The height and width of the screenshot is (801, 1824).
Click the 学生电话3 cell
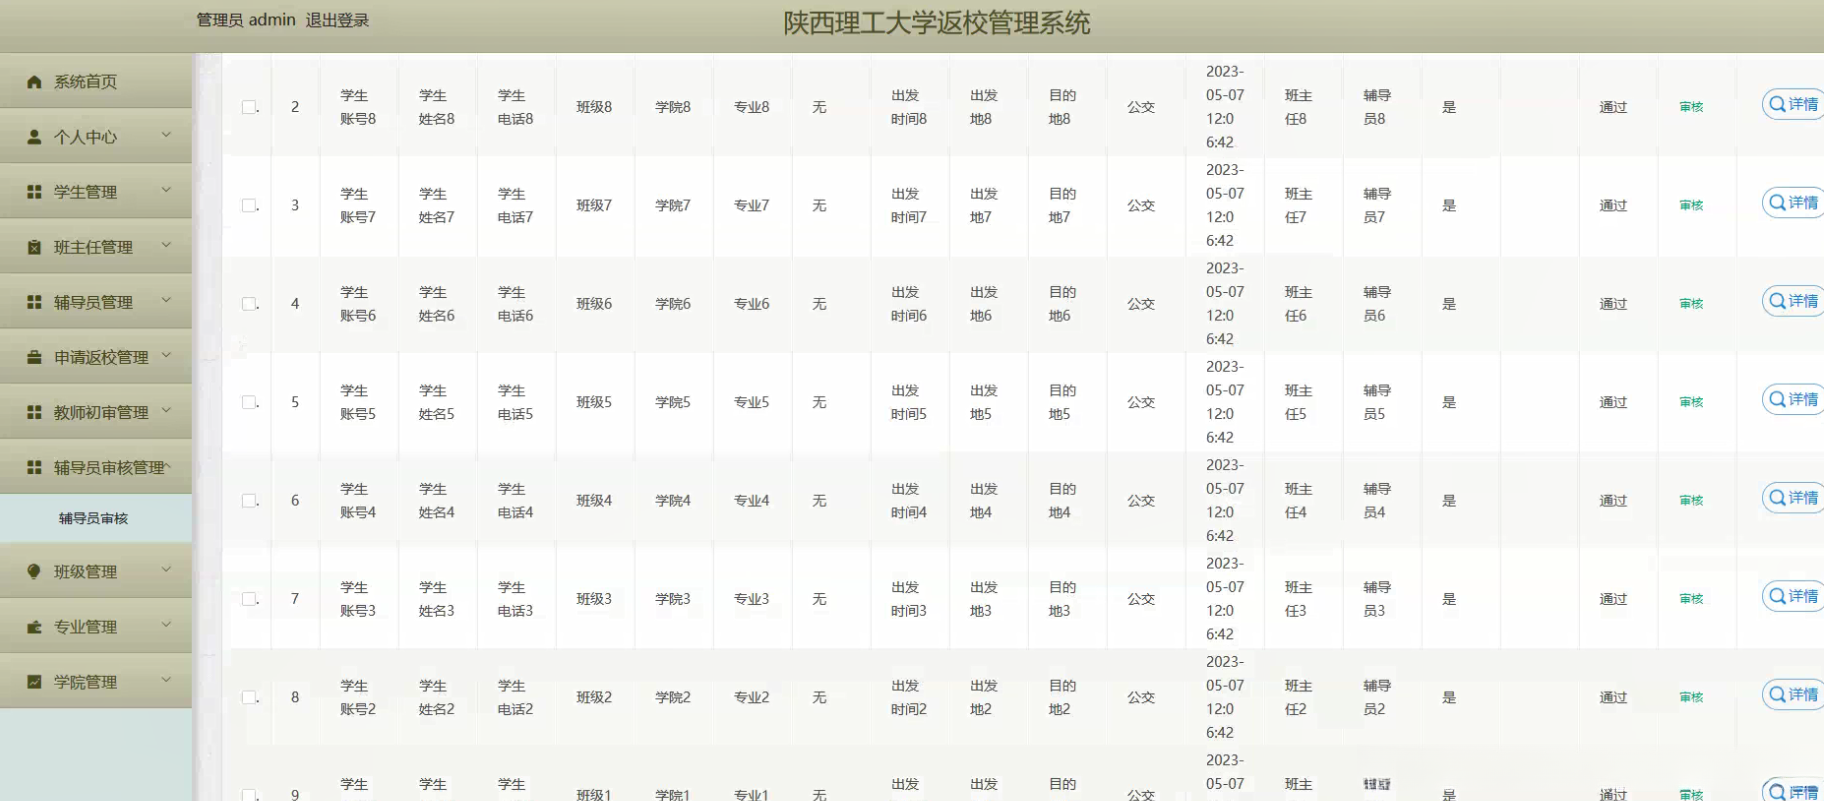(x=515, y=599)
